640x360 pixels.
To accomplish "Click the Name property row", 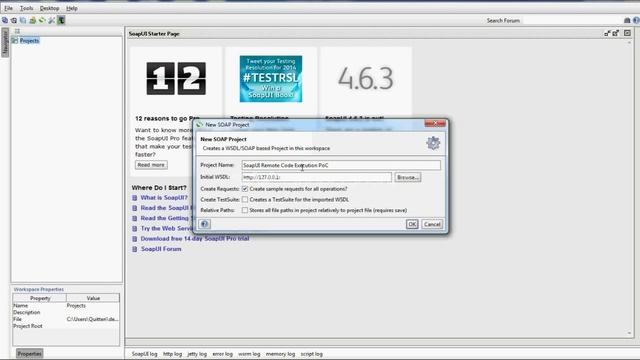I will [66, 305].
